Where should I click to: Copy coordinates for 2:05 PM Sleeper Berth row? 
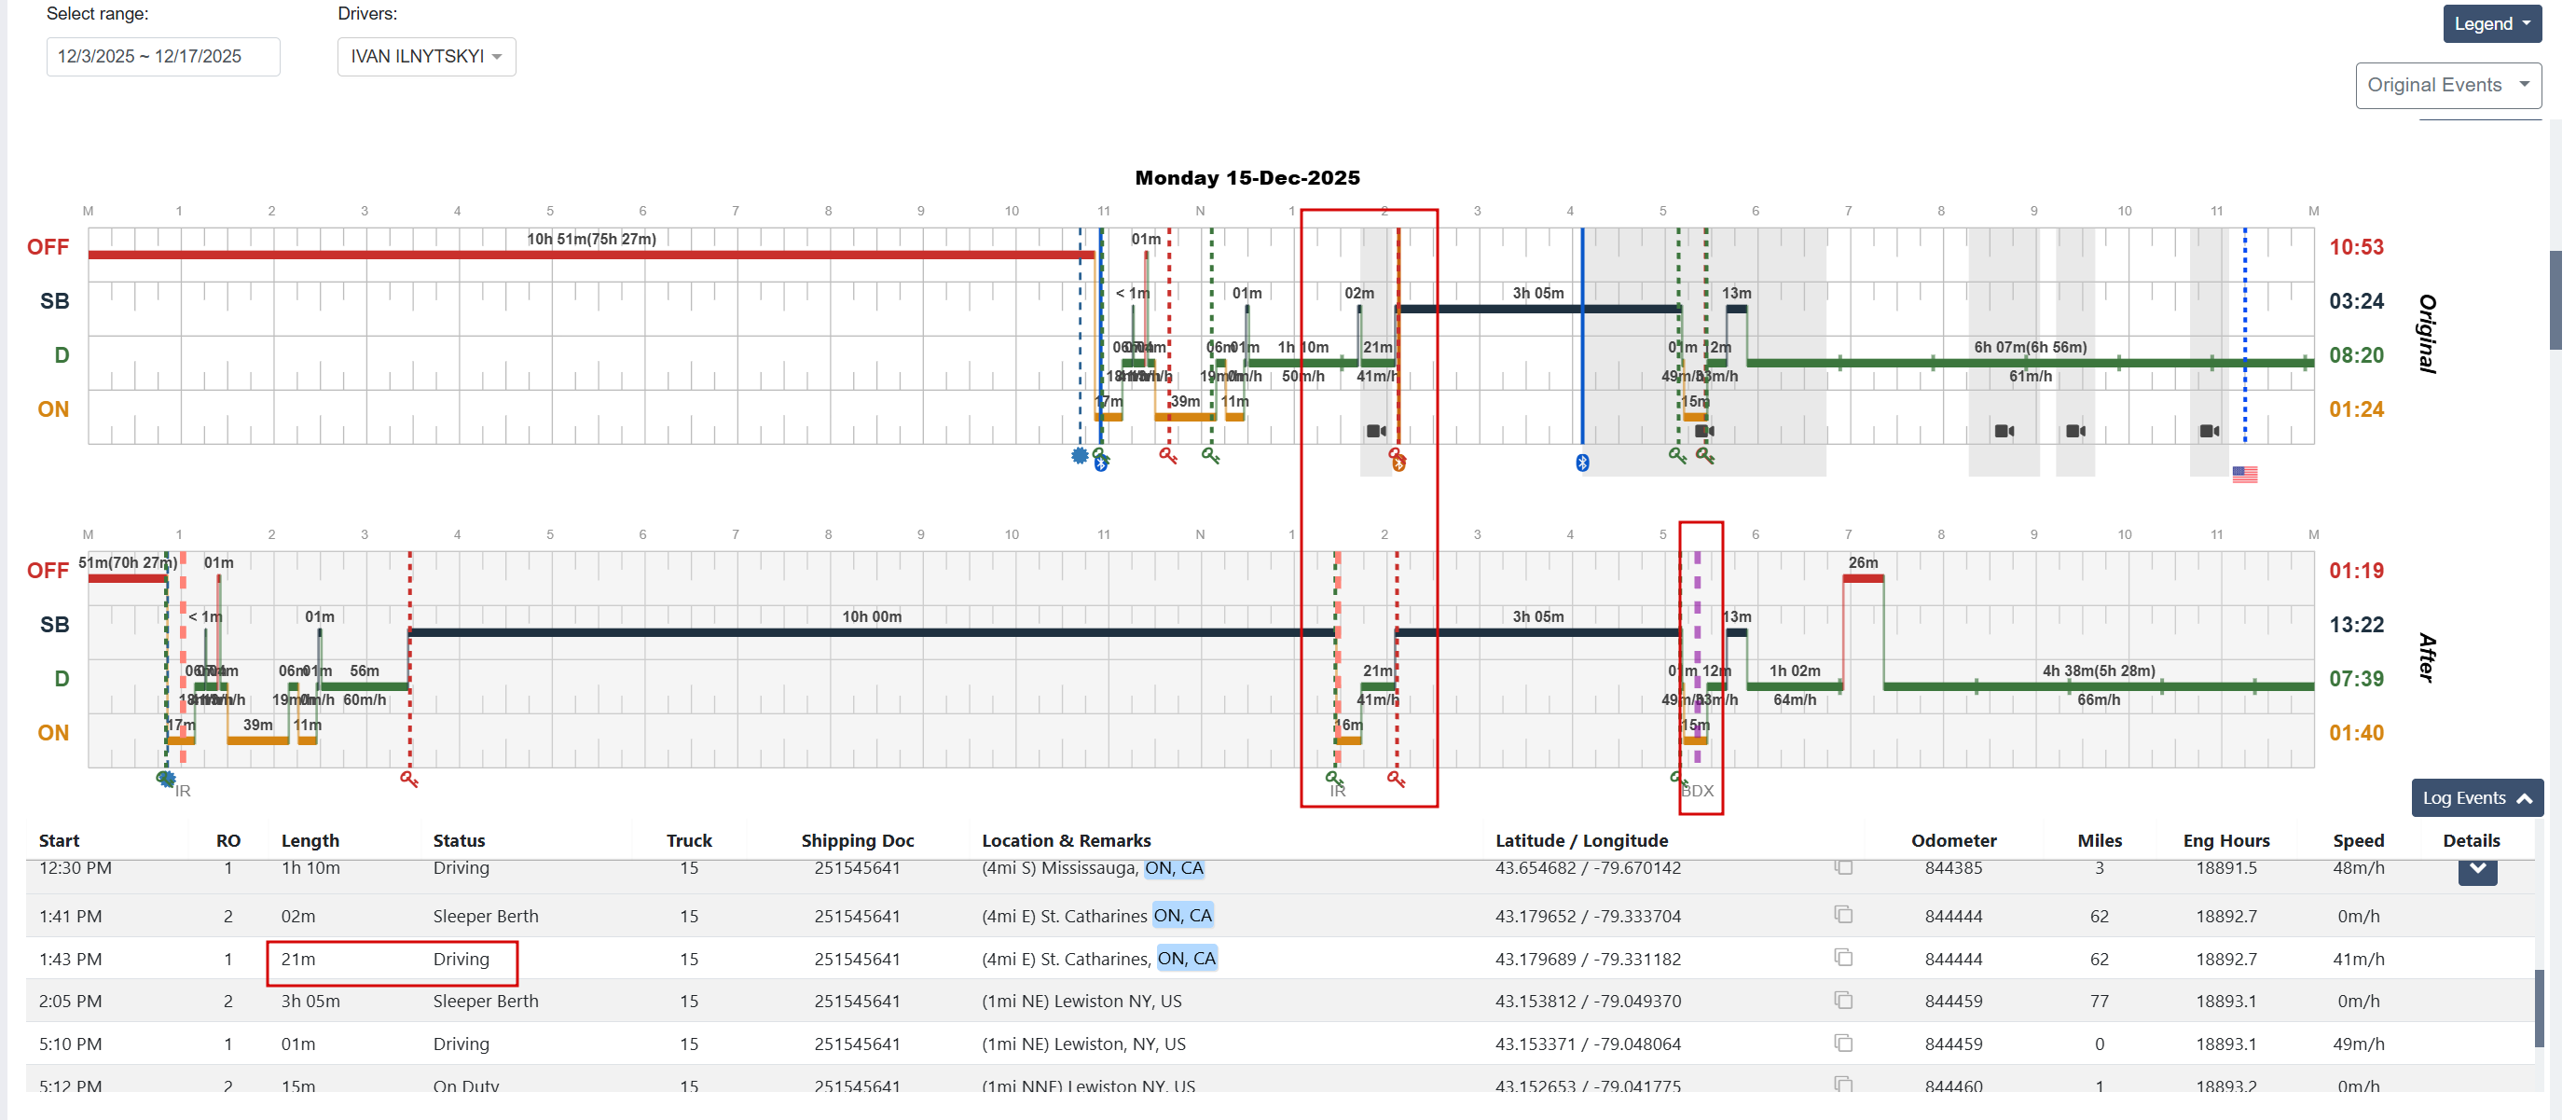coord(1843,1000)
